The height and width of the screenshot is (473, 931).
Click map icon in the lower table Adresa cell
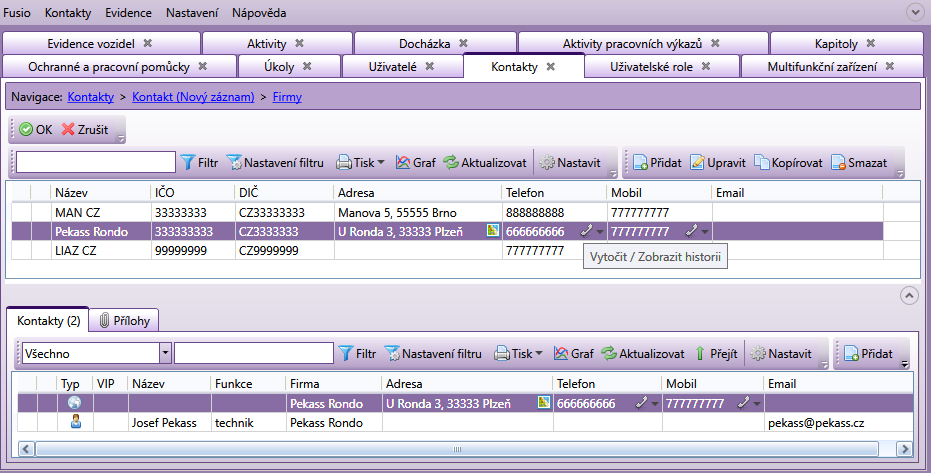click(543, 402)
